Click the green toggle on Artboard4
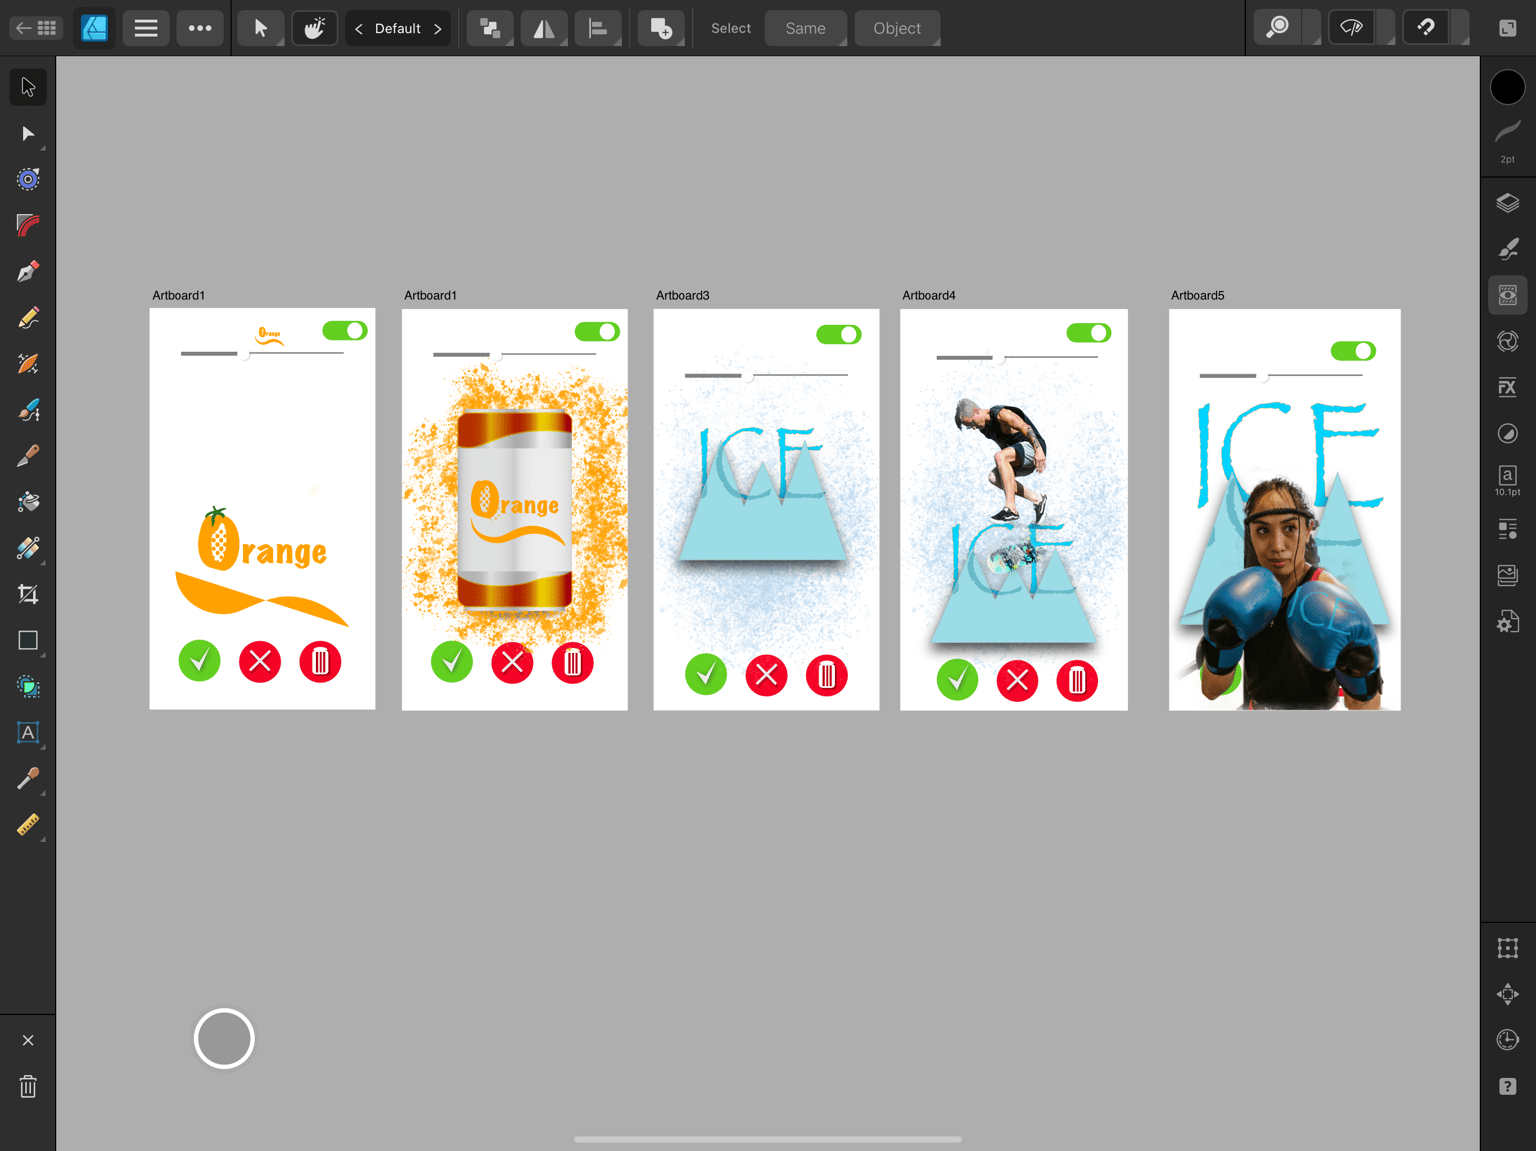Screen dimensions: 1536x1151 pyautogui.click(x=1089, y=332)
